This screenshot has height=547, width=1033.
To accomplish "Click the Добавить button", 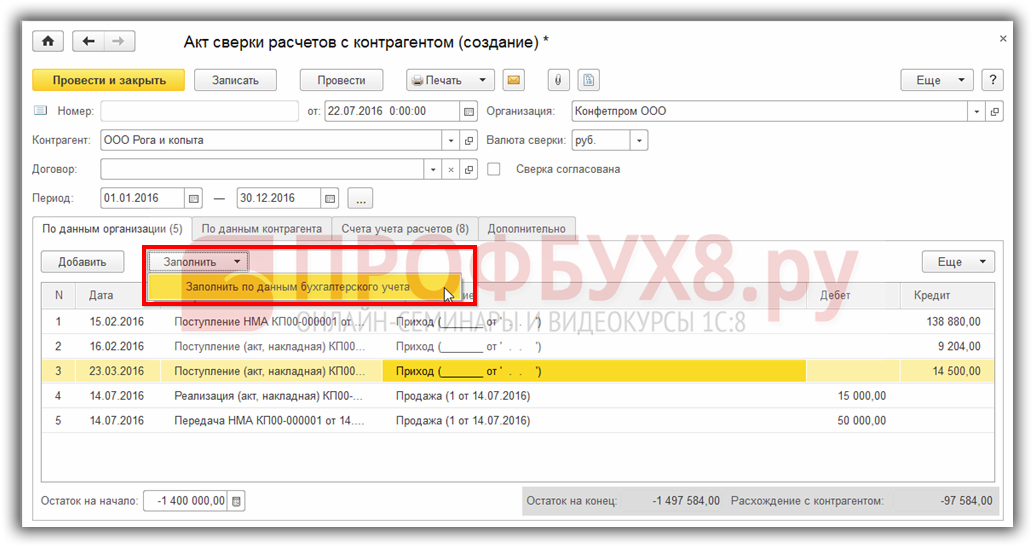I will click(x=82, y=262).
